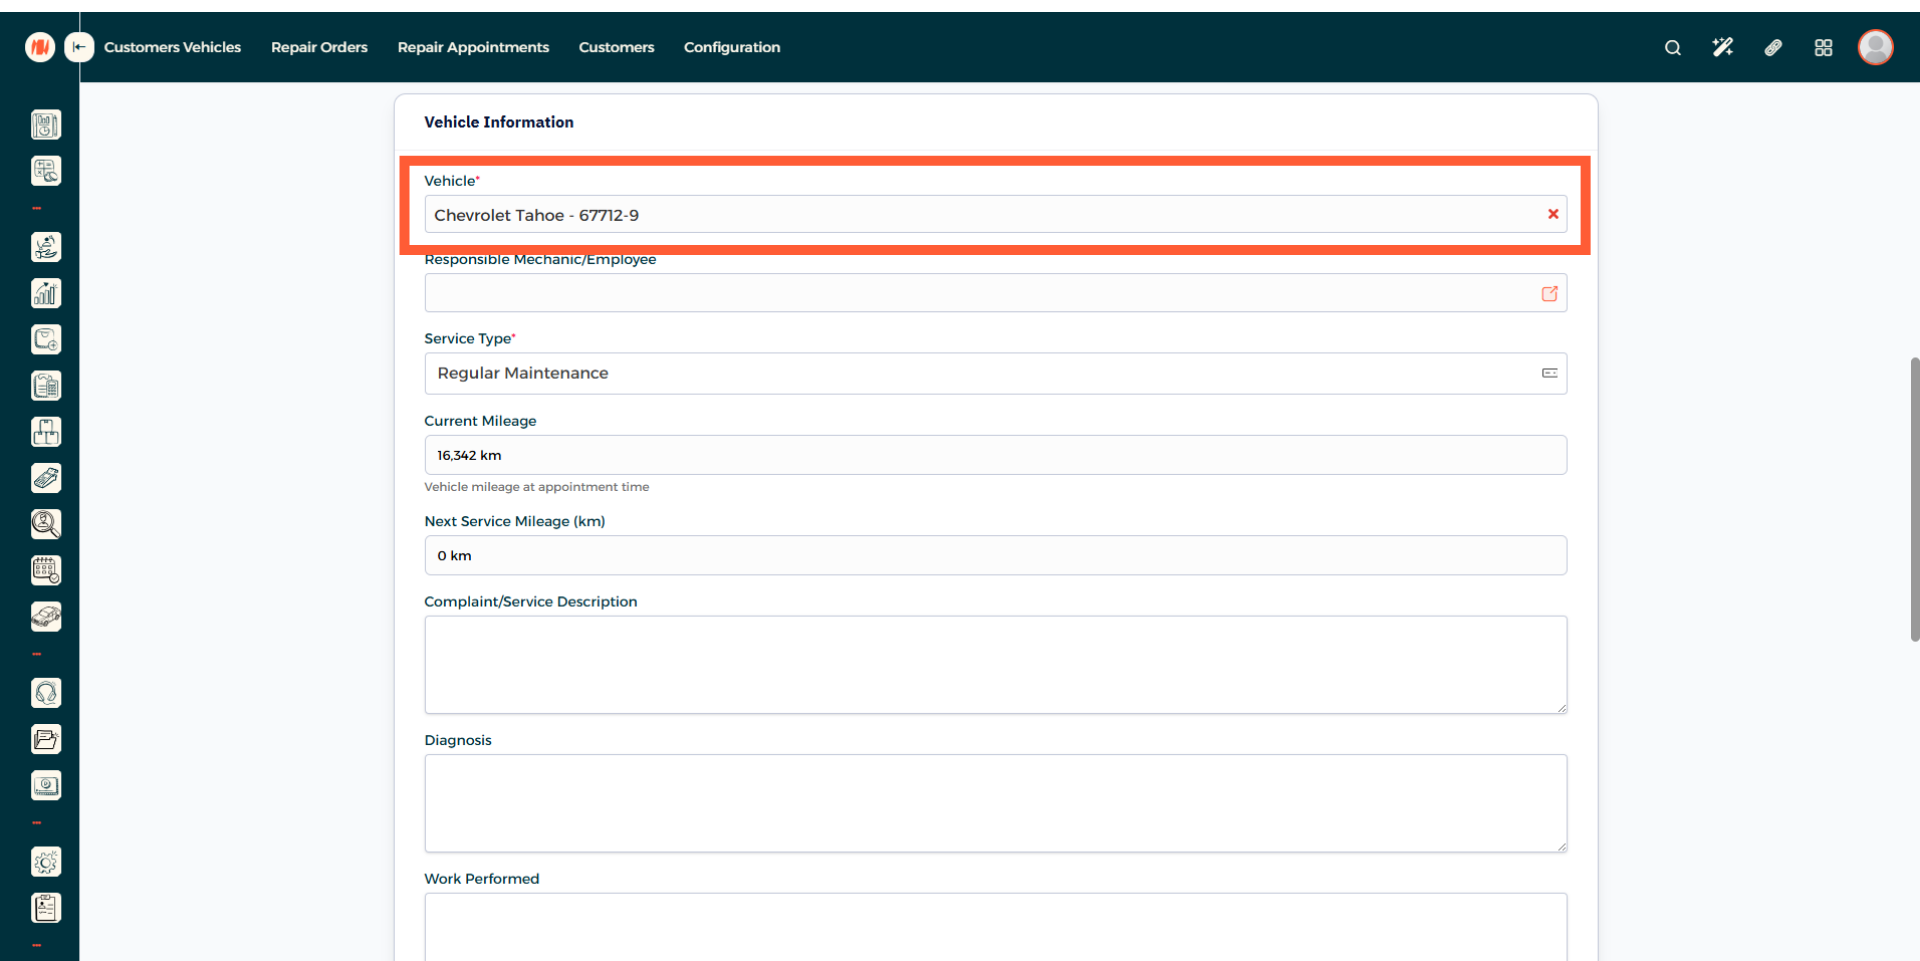The height and width of the screenshot is (961, 1920).
Task: Click the chain link icon
Action: click(1773, 48)
